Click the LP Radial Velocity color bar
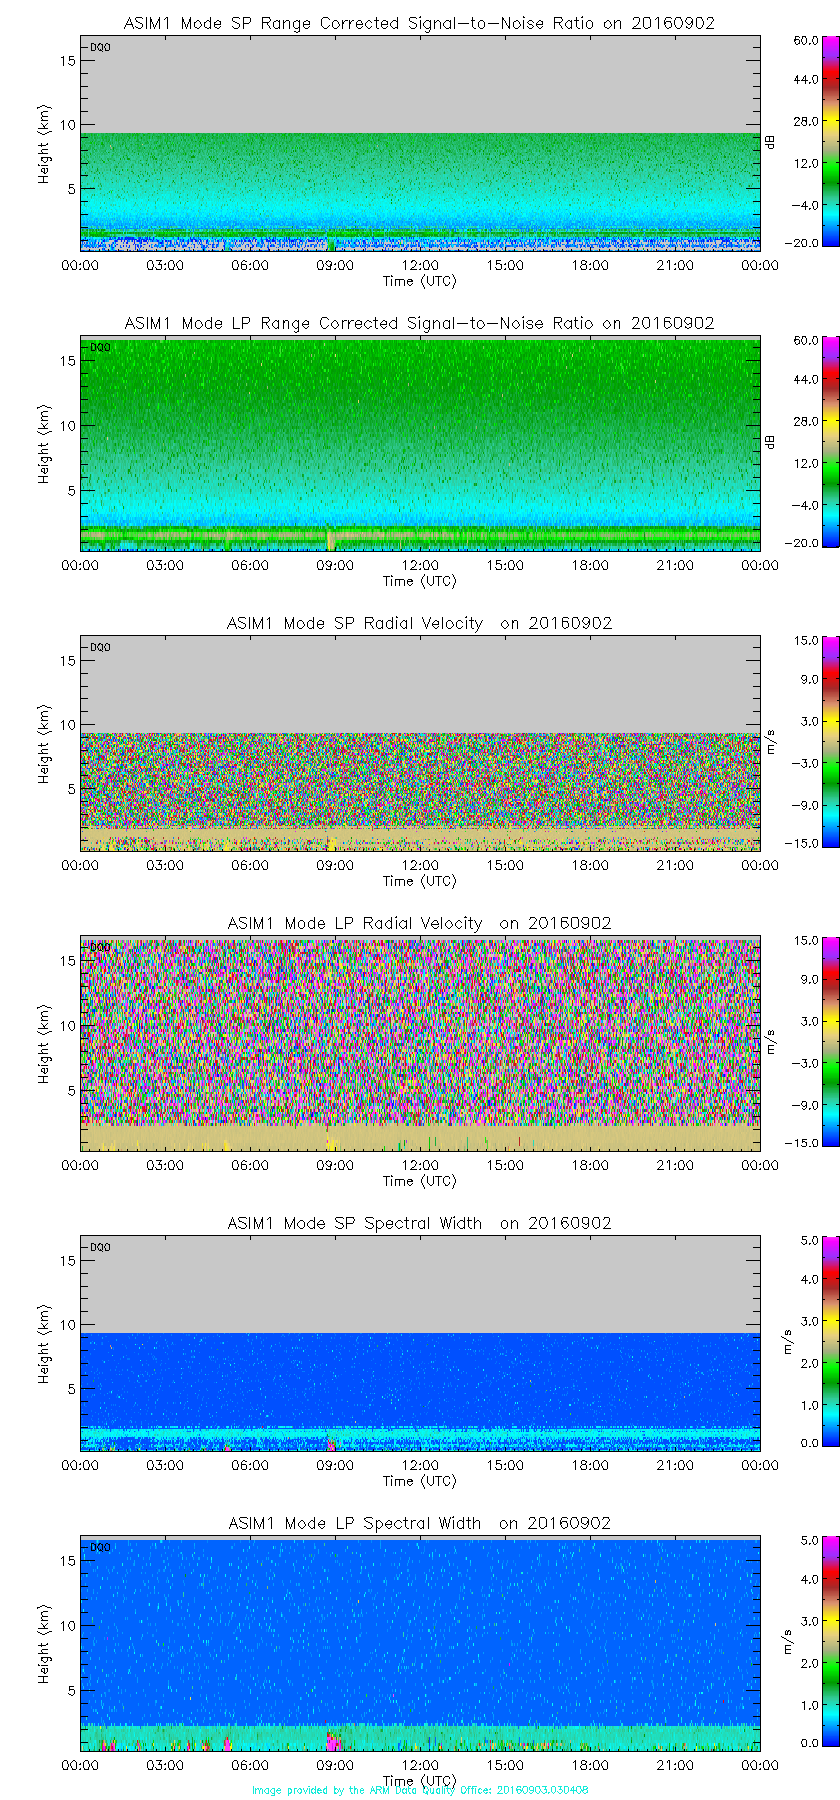 (805, 1041)
